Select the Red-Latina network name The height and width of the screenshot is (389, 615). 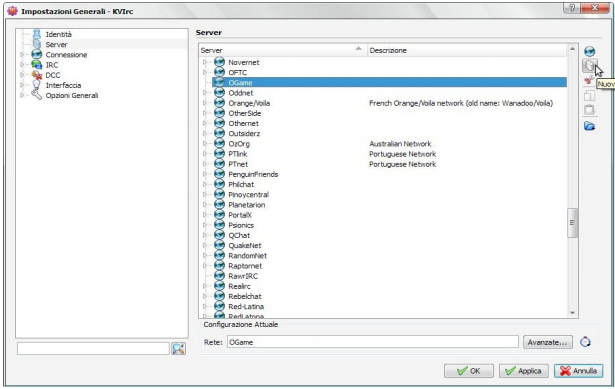[246, 307]
